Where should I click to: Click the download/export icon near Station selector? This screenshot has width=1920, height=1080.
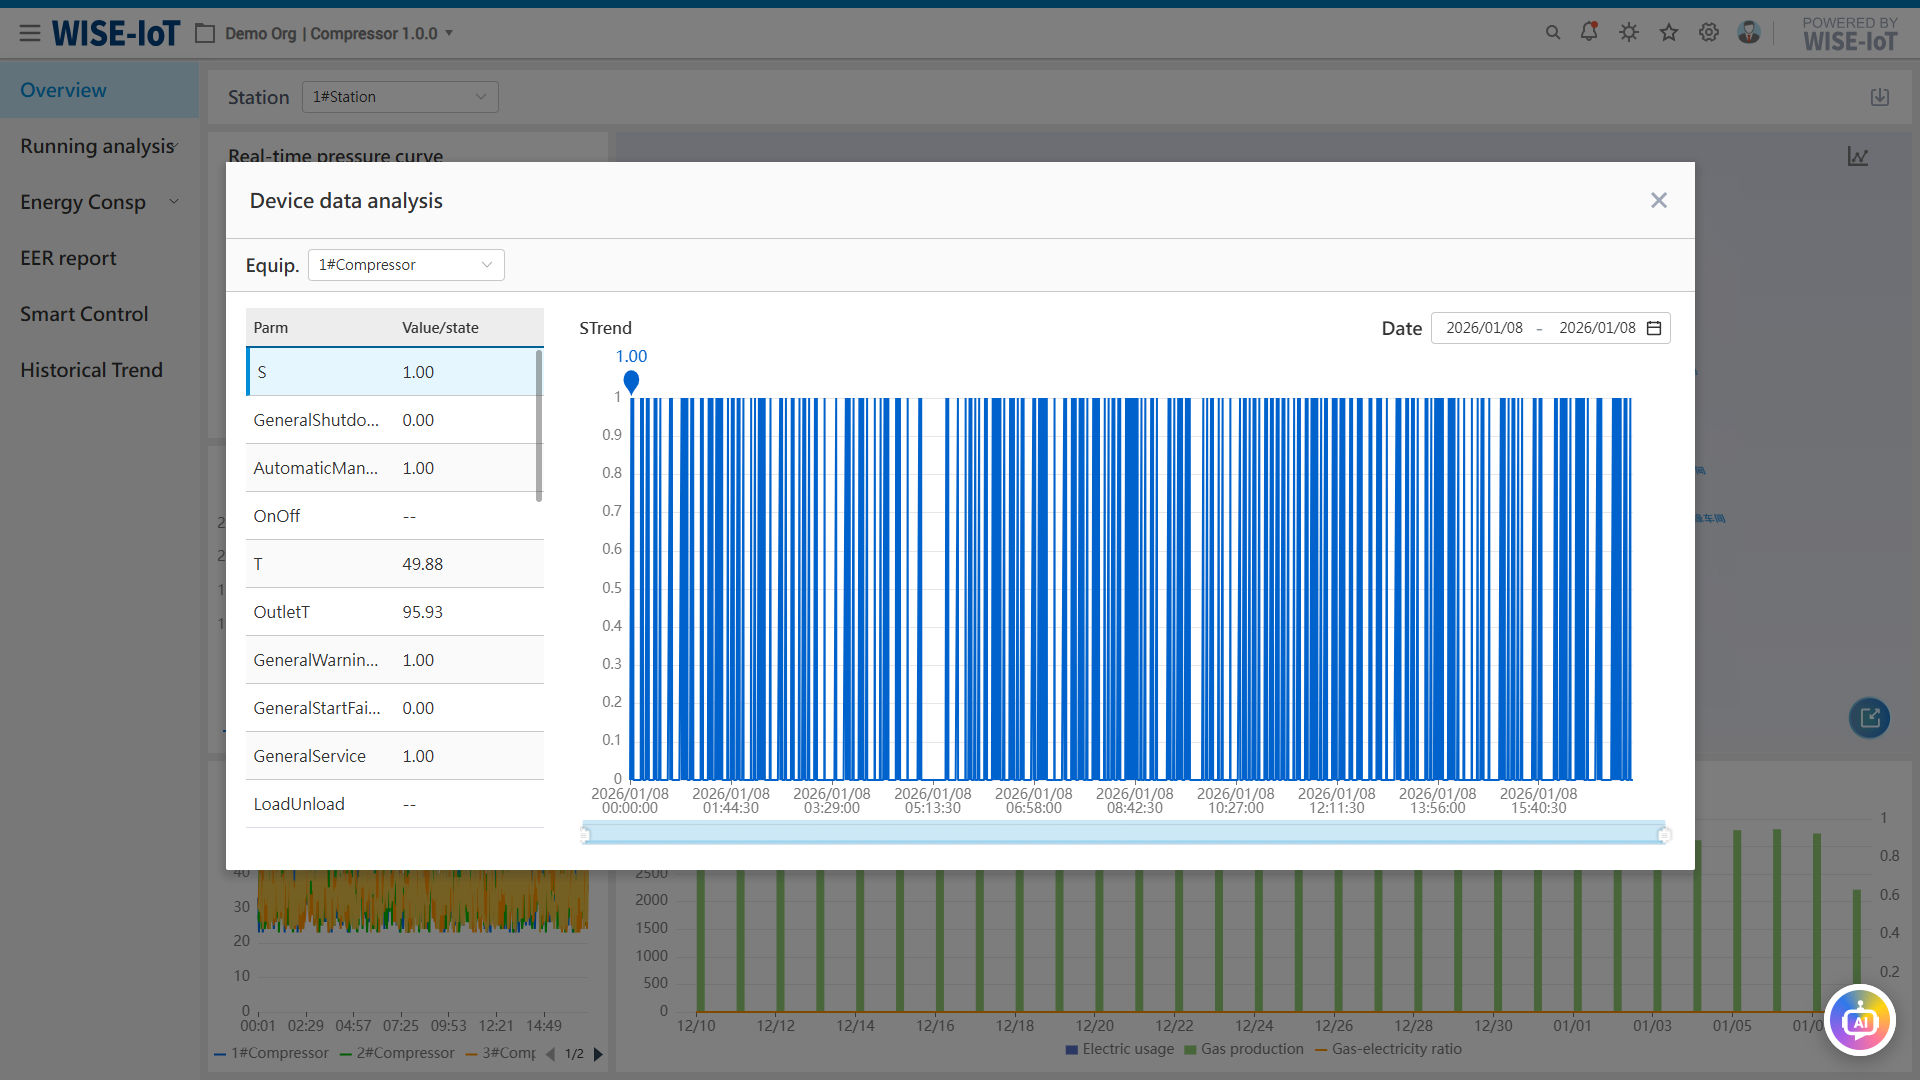1880,96
